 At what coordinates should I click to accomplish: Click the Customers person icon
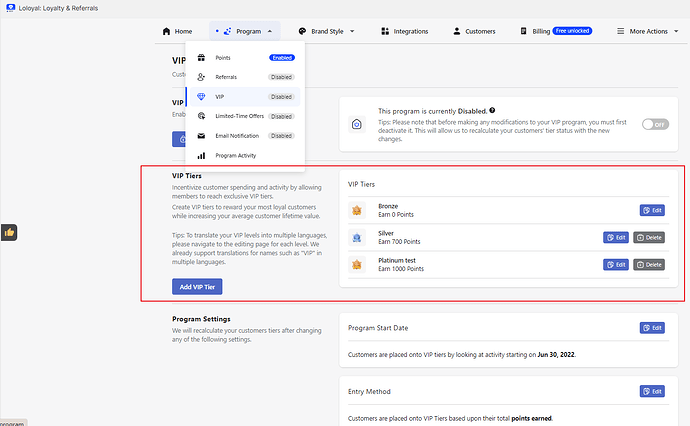tap(457, 31)
